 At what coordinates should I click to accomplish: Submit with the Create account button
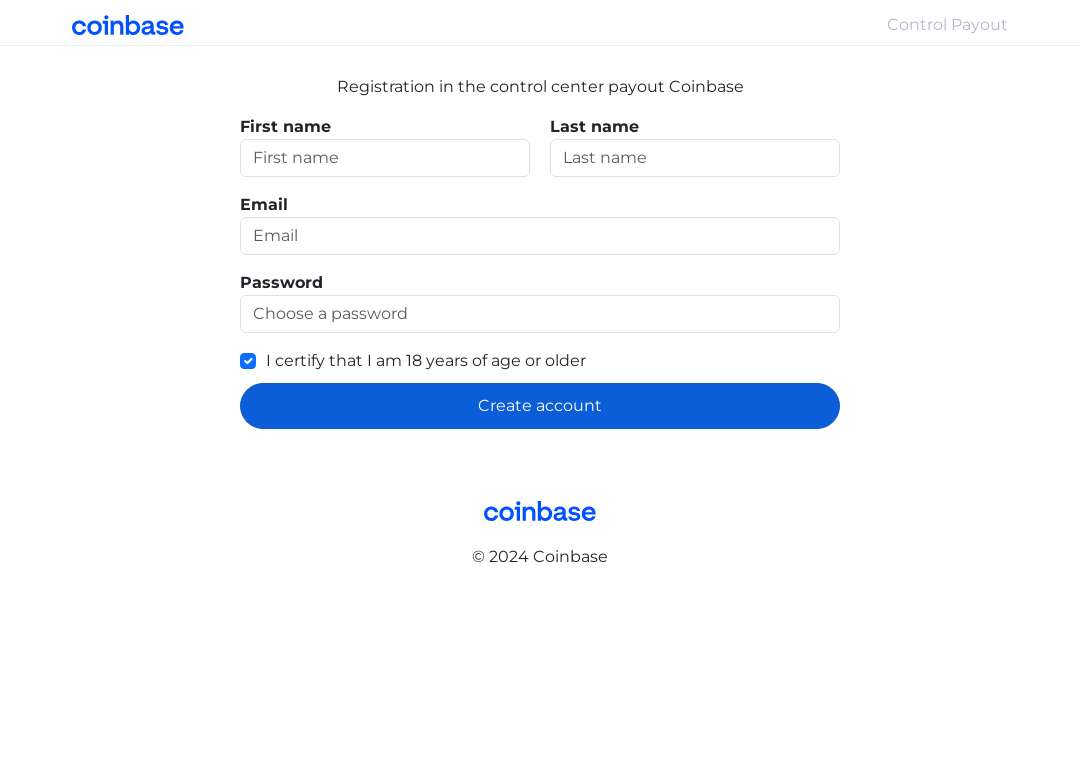[x=539, y=406]
